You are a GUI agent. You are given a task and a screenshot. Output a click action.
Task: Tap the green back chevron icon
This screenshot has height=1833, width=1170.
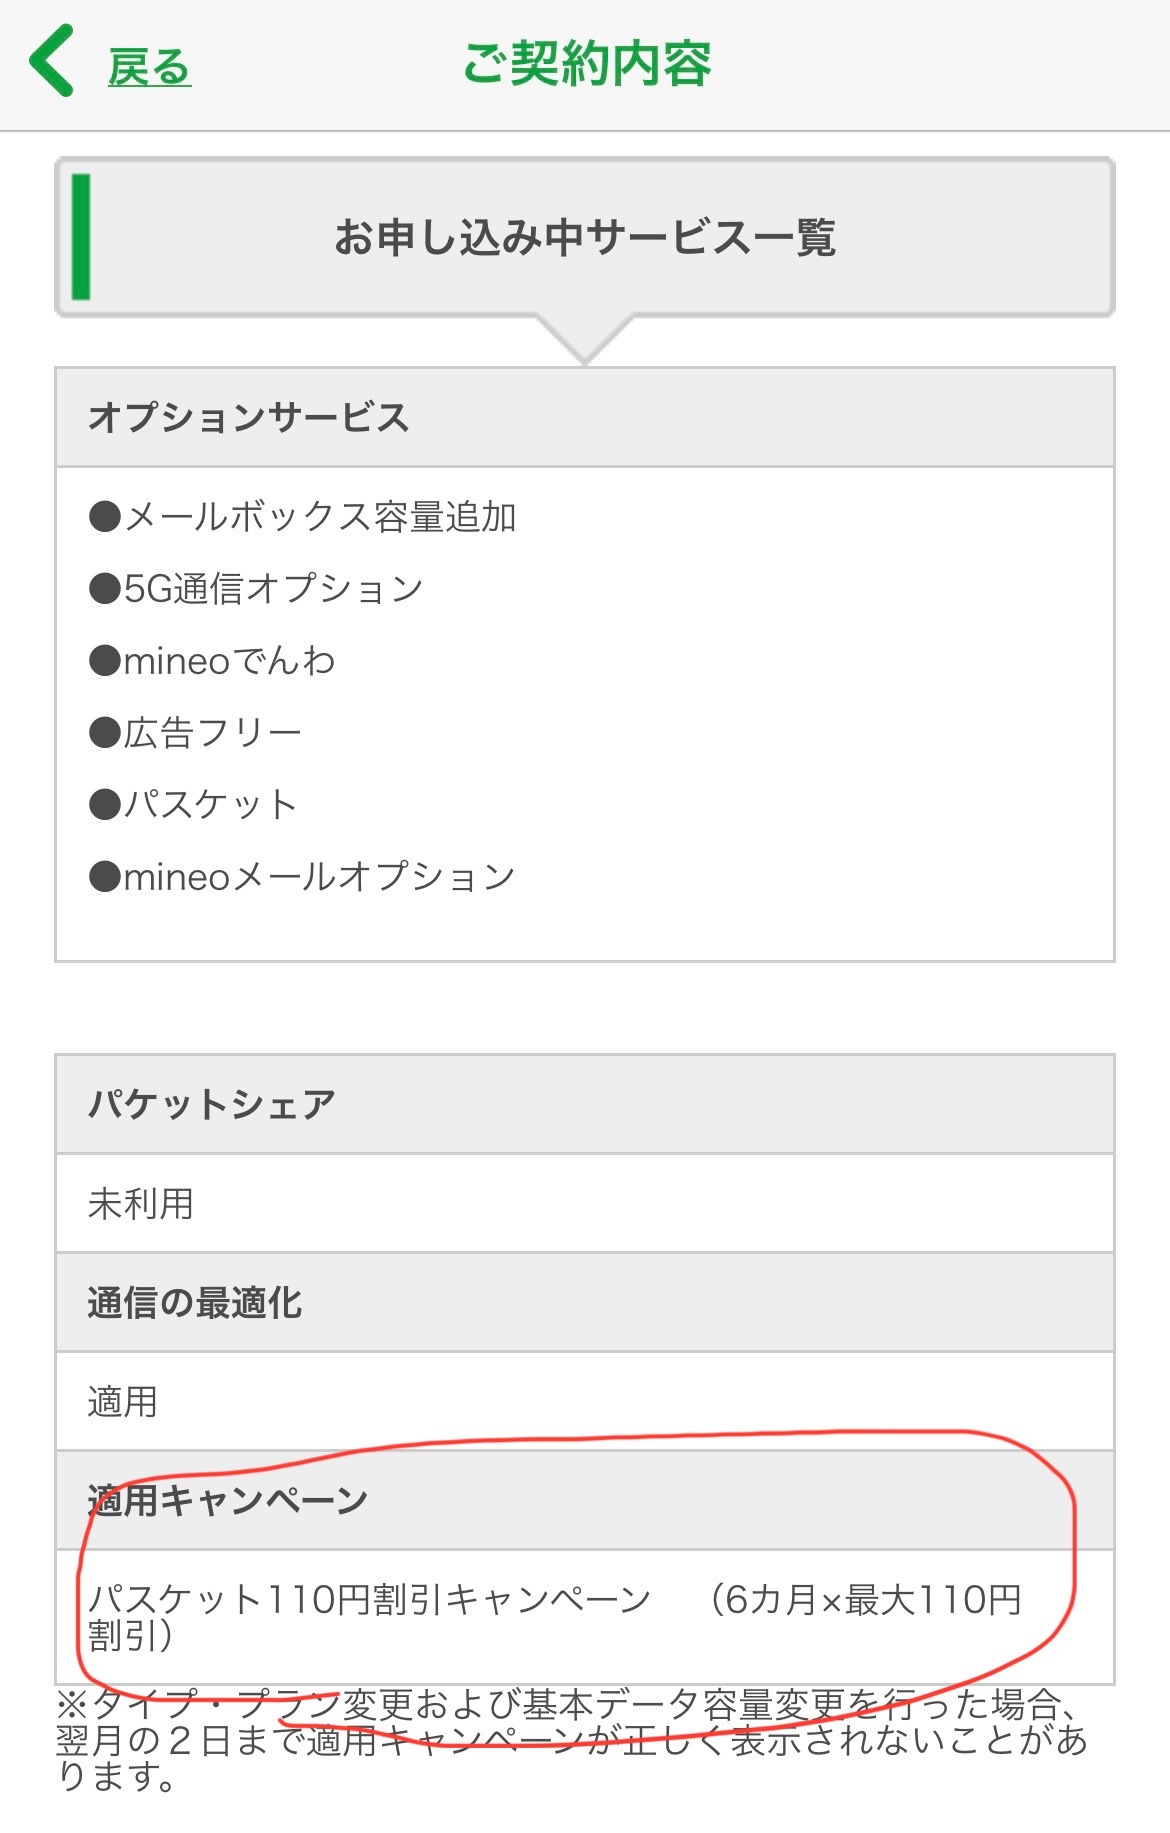click(52, 62)
